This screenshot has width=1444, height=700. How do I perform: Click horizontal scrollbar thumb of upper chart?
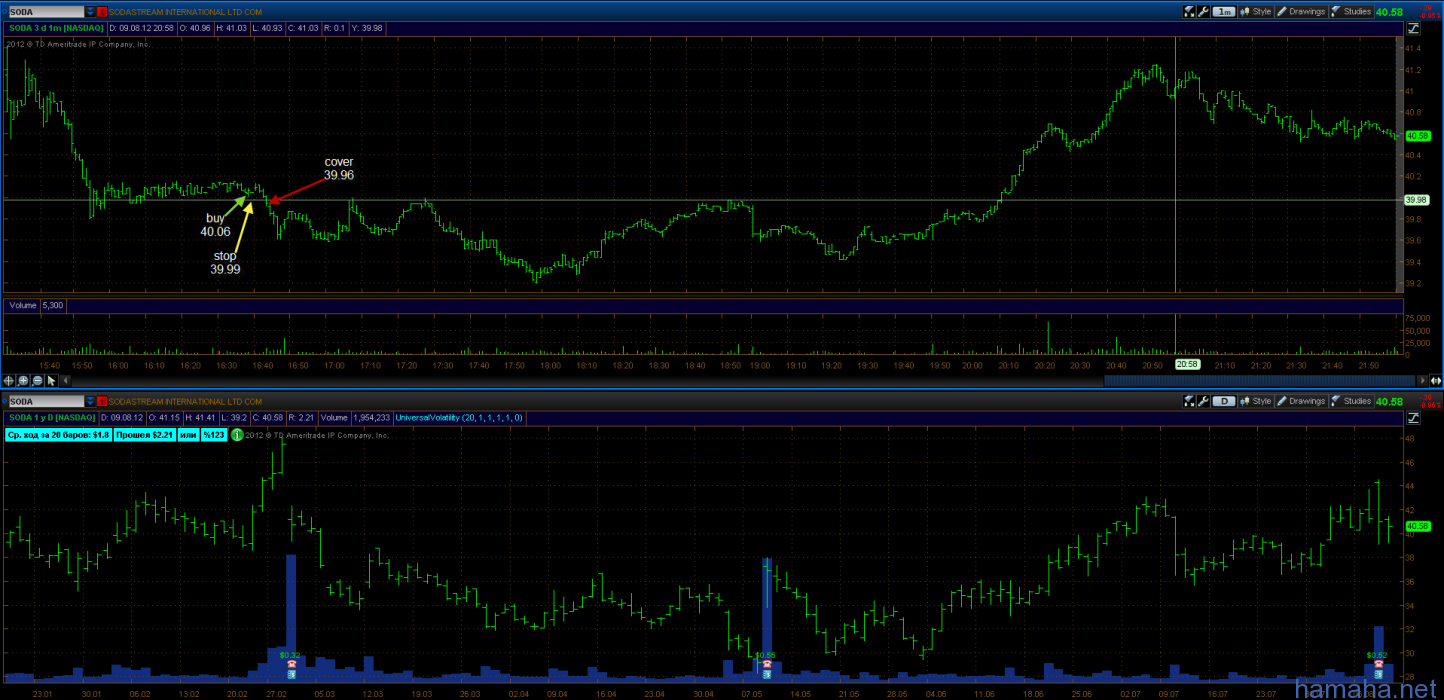[1258, 381]
